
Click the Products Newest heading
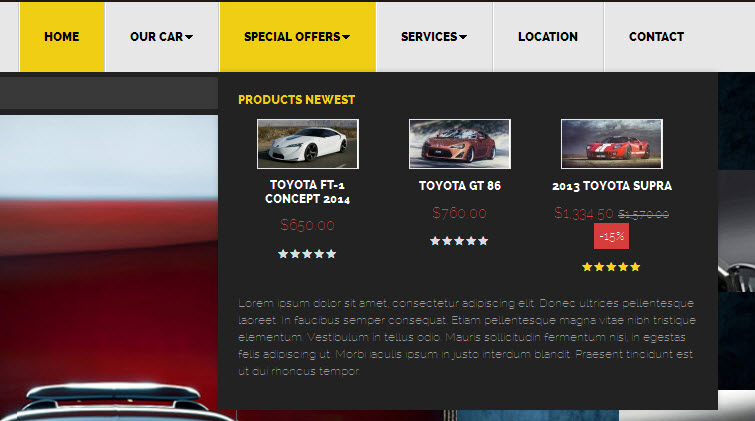point(297,100)
